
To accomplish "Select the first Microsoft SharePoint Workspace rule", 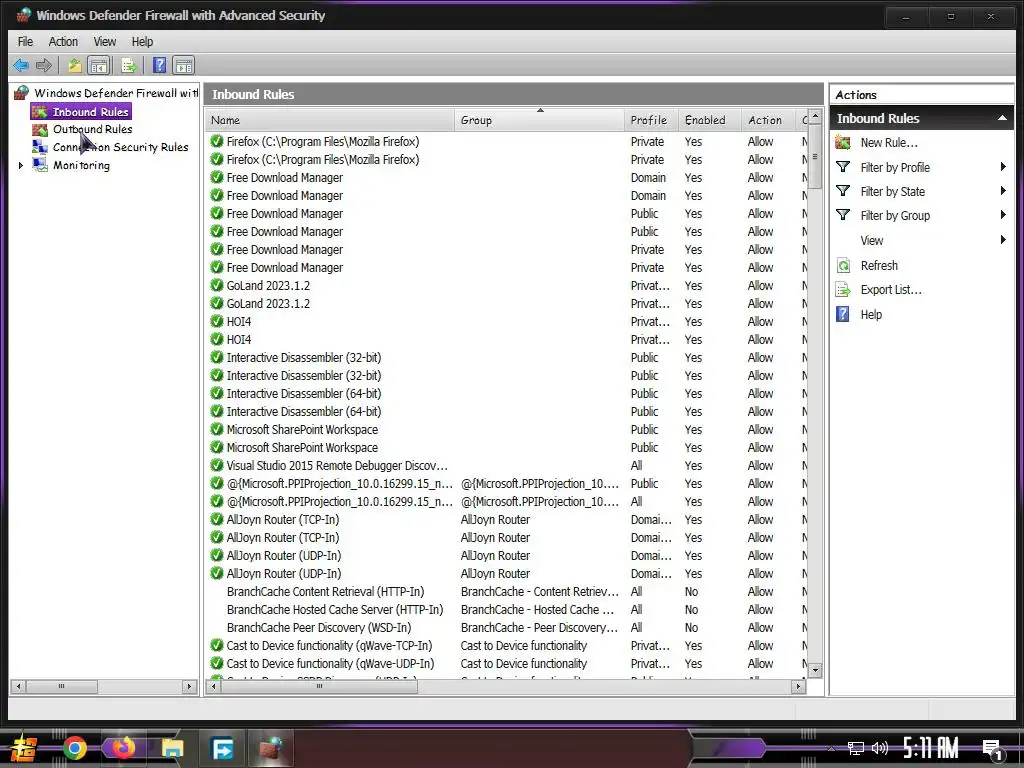I will tap(507, 430).
